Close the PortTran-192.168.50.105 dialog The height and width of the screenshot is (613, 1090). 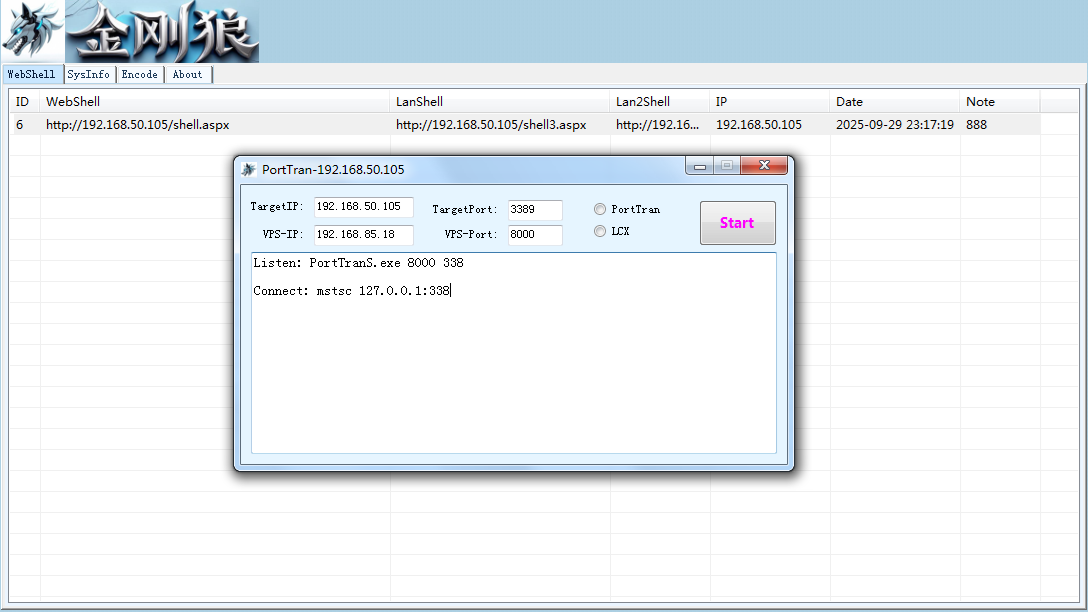(764, 165)
